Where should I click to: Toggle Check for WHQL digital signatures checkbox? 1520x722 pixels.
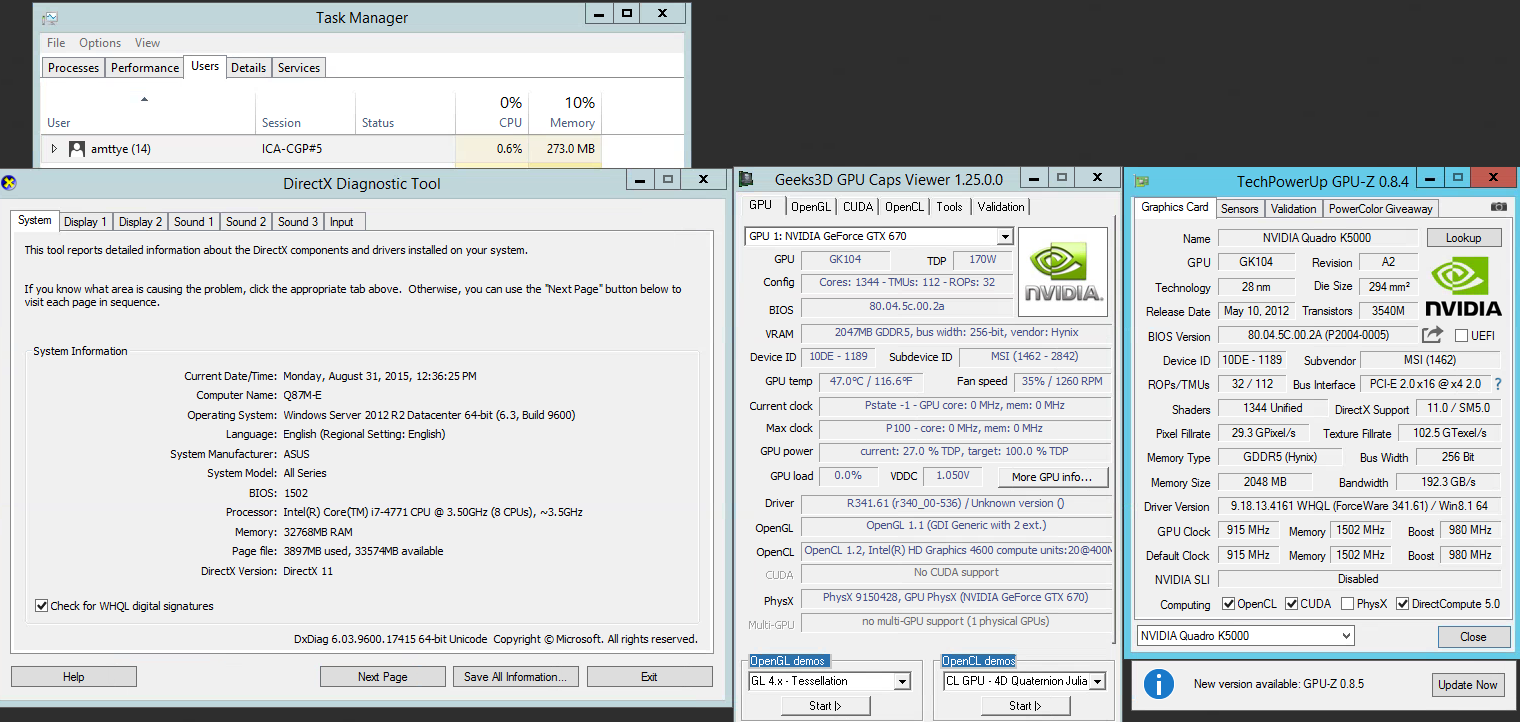tap(41, 606)
